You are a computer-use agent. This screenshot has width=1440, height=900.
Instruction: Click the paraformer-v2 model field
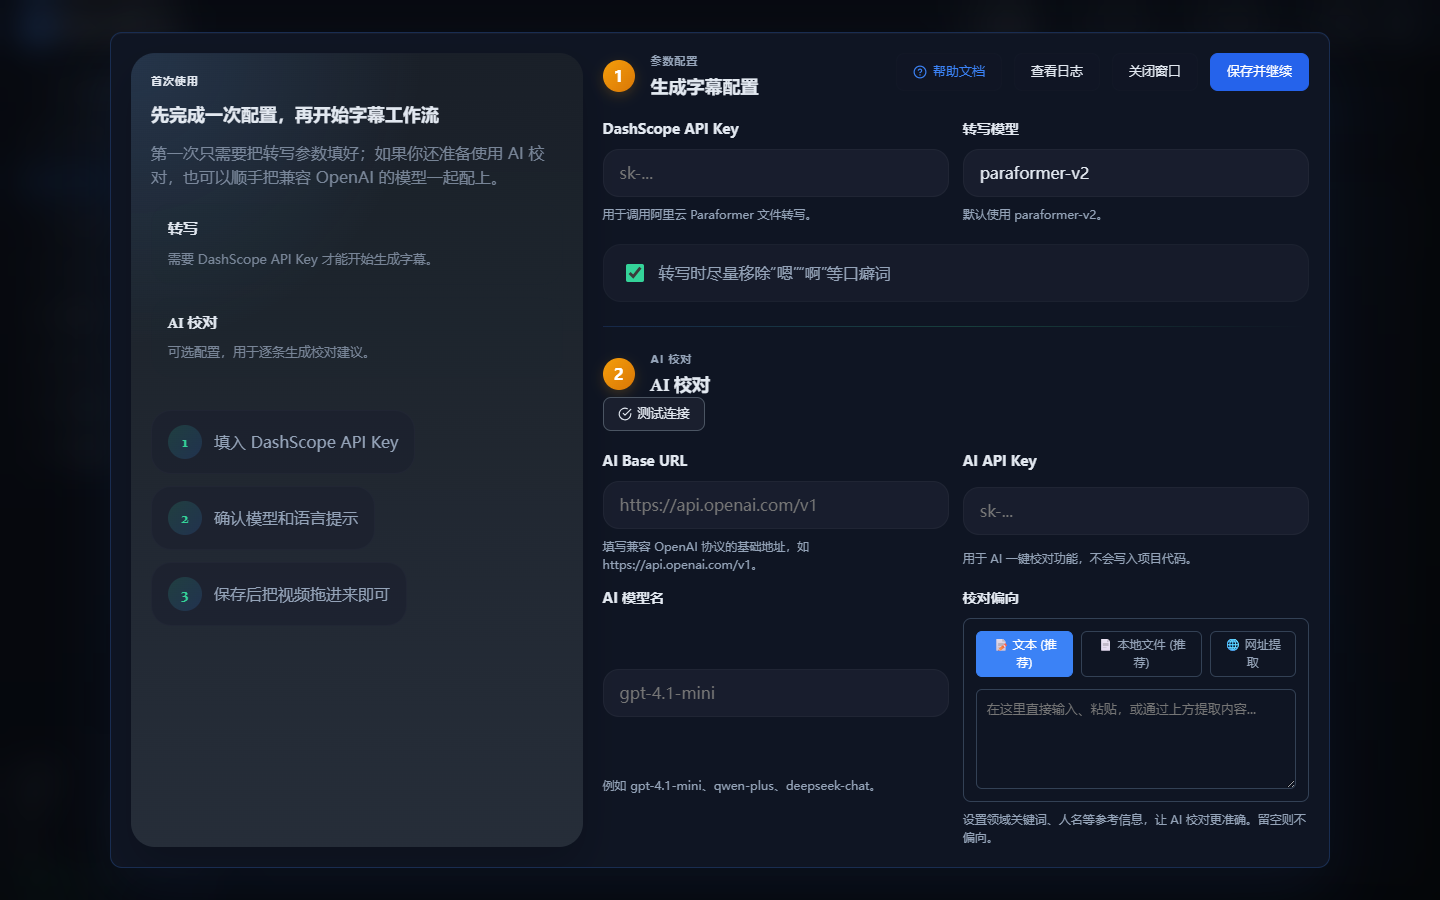pos(1136,173)
